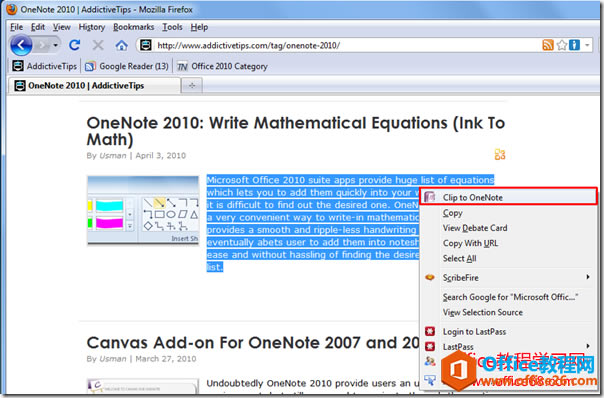604x398 pixels.
Task: Click the date text "March 27, 2010"
Action: [x=166, y=359]
